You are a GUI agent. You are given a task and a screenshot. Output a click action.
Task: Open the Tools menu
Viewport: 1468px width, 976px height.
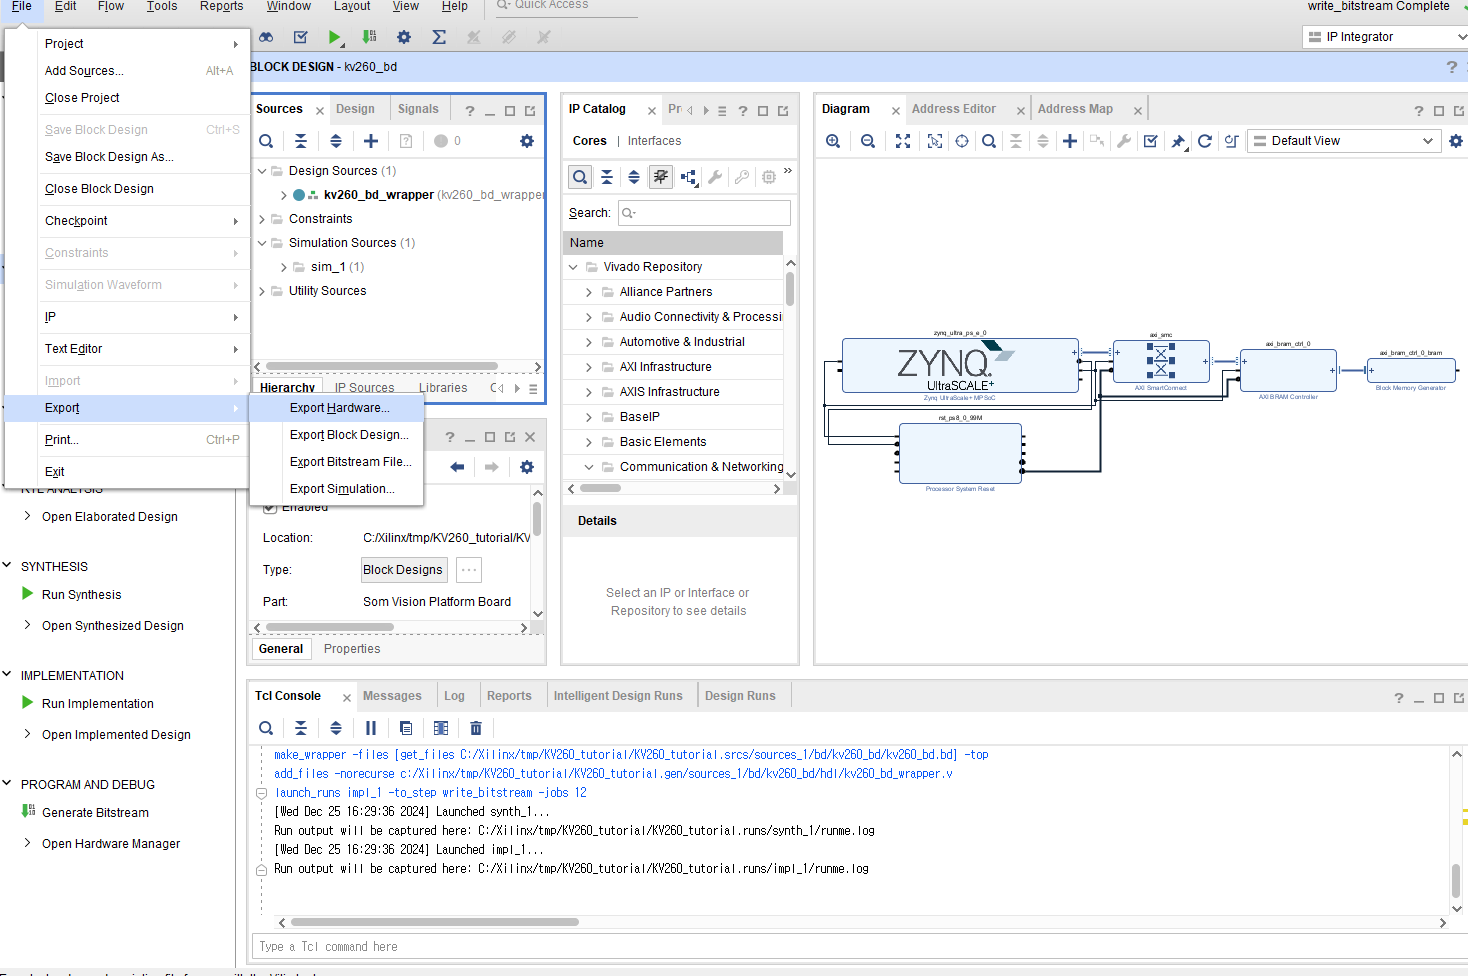[x=162, y=6]
